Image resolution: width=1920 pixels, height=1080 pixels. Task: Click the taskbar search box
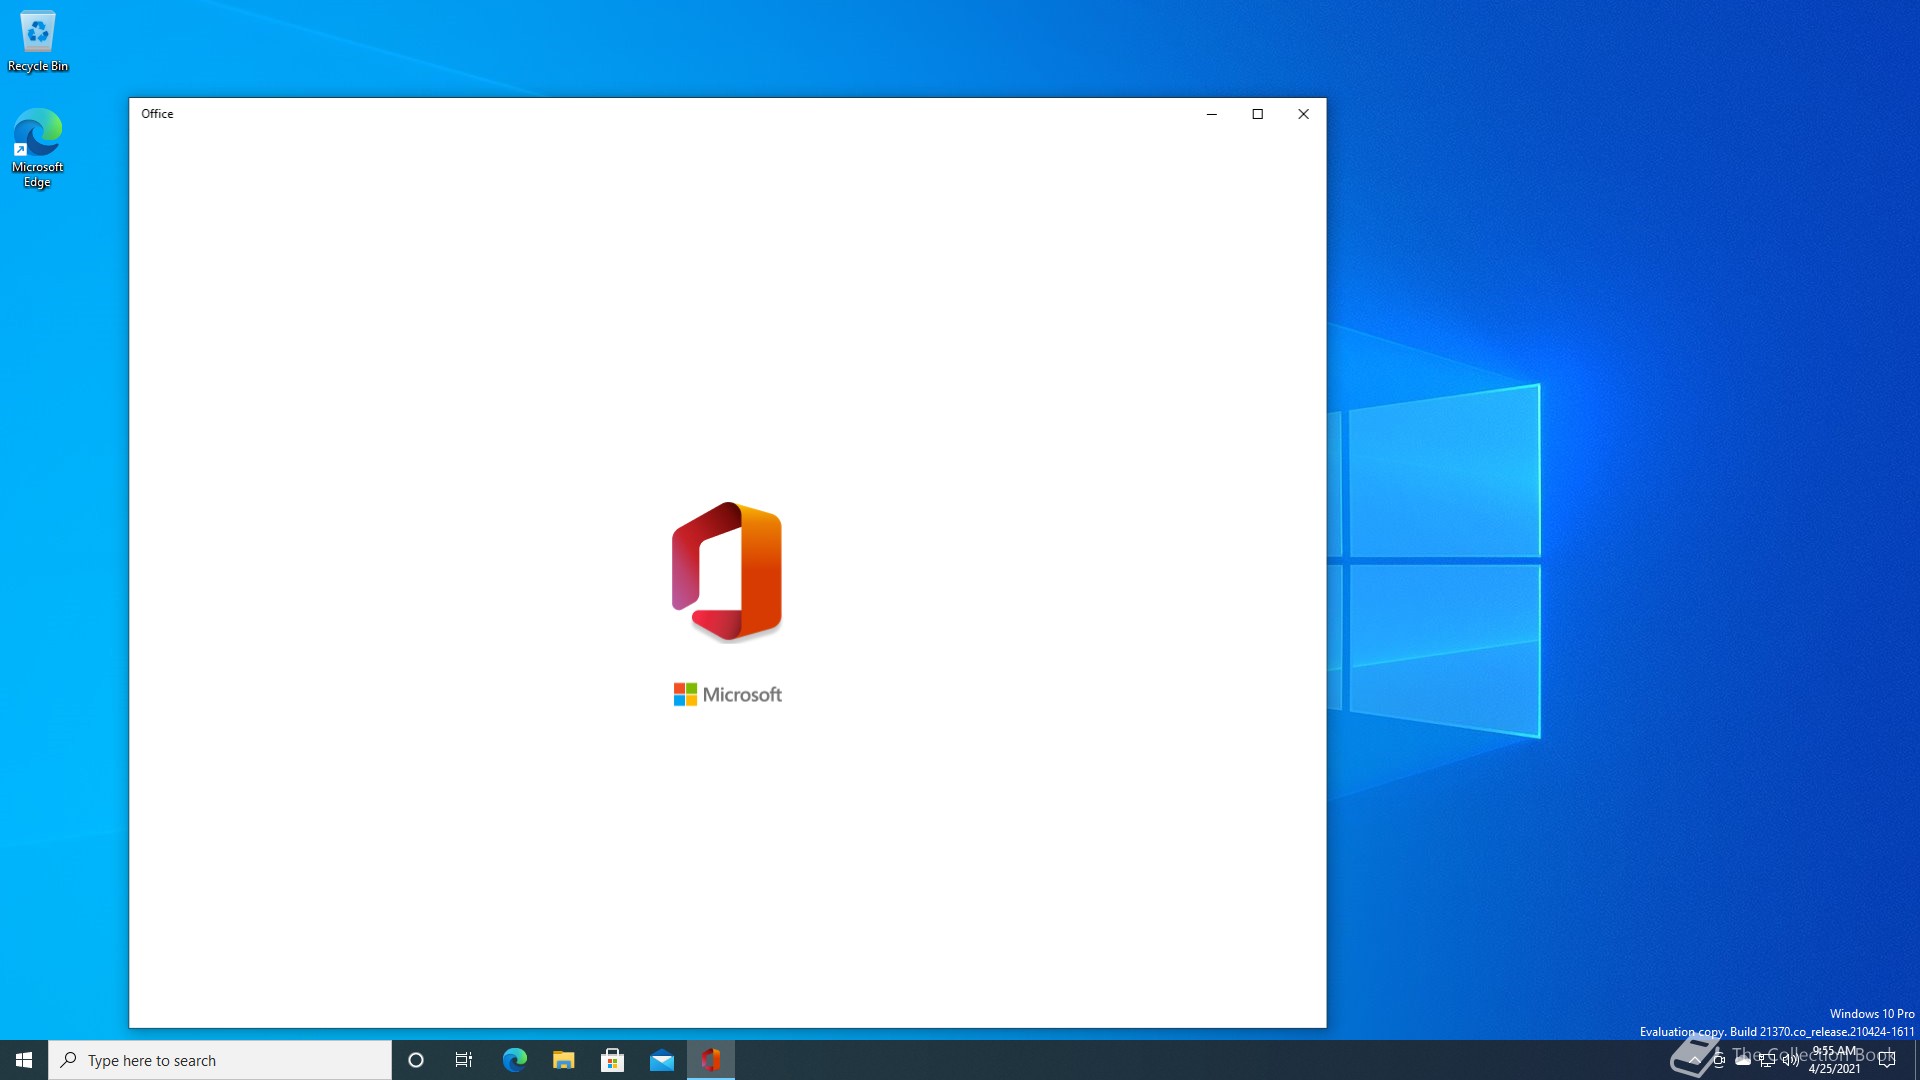[x=220, y=1060]
